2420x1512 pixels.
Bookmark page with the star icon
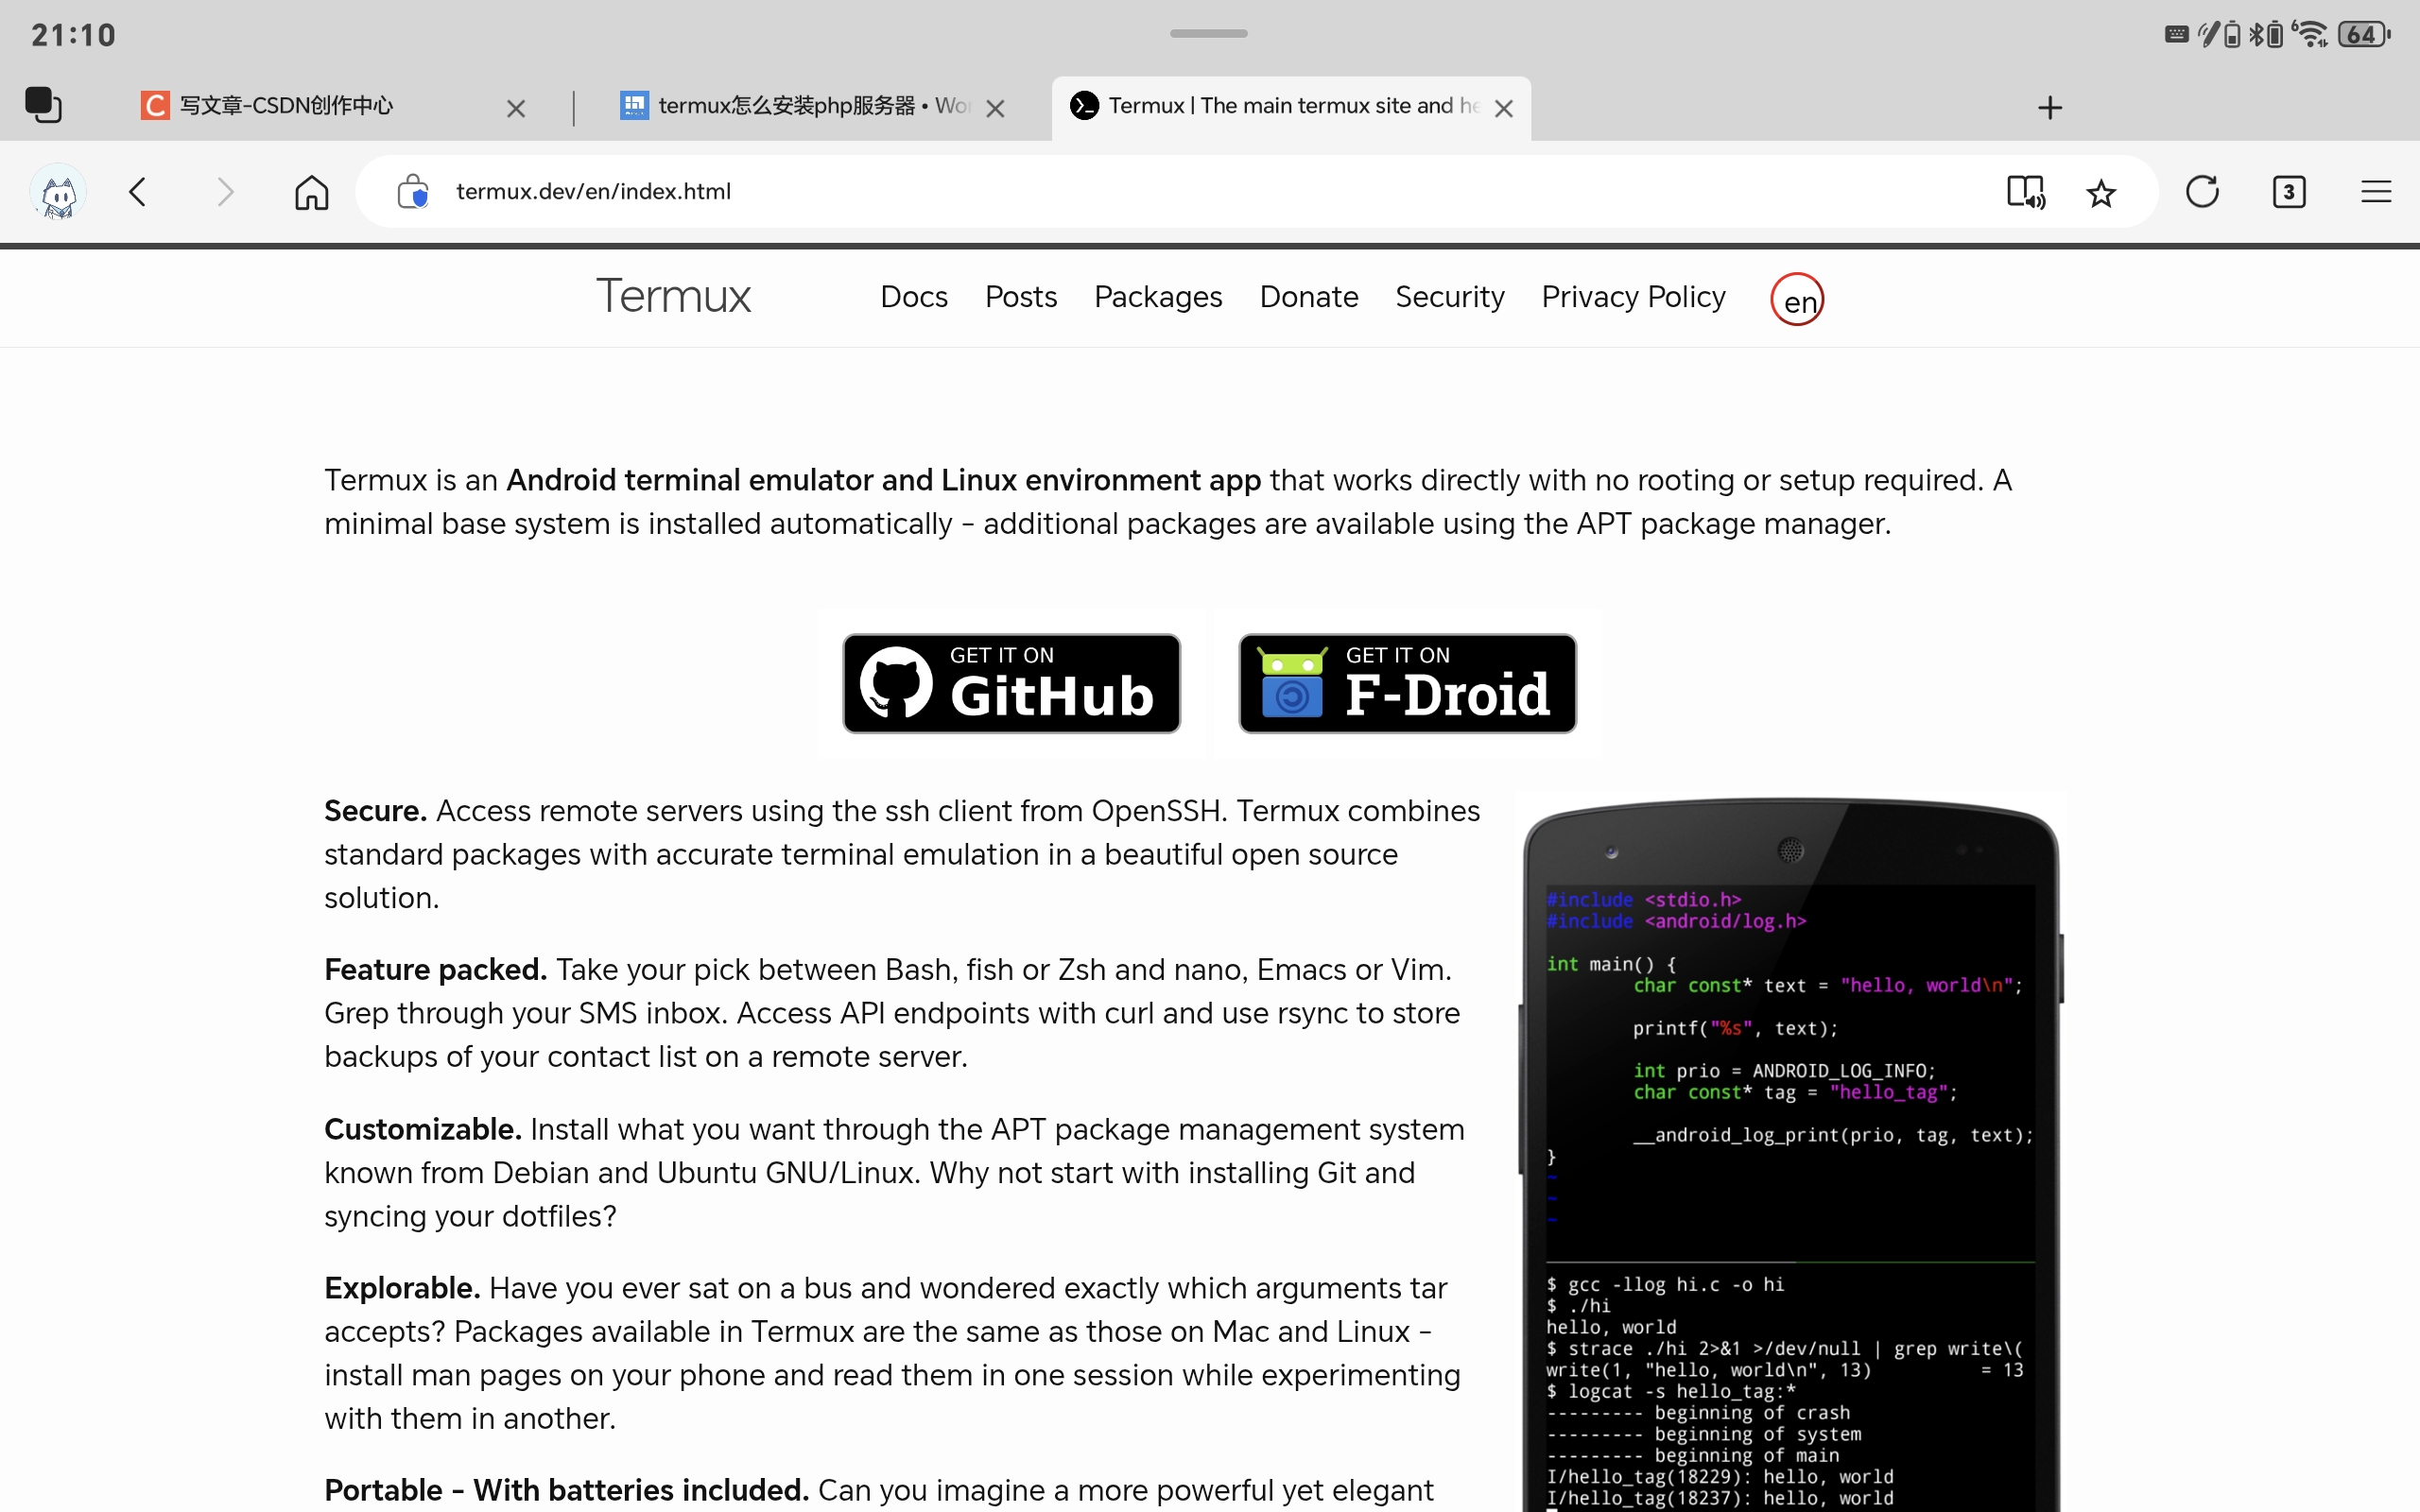click(x=2101, y=192)
